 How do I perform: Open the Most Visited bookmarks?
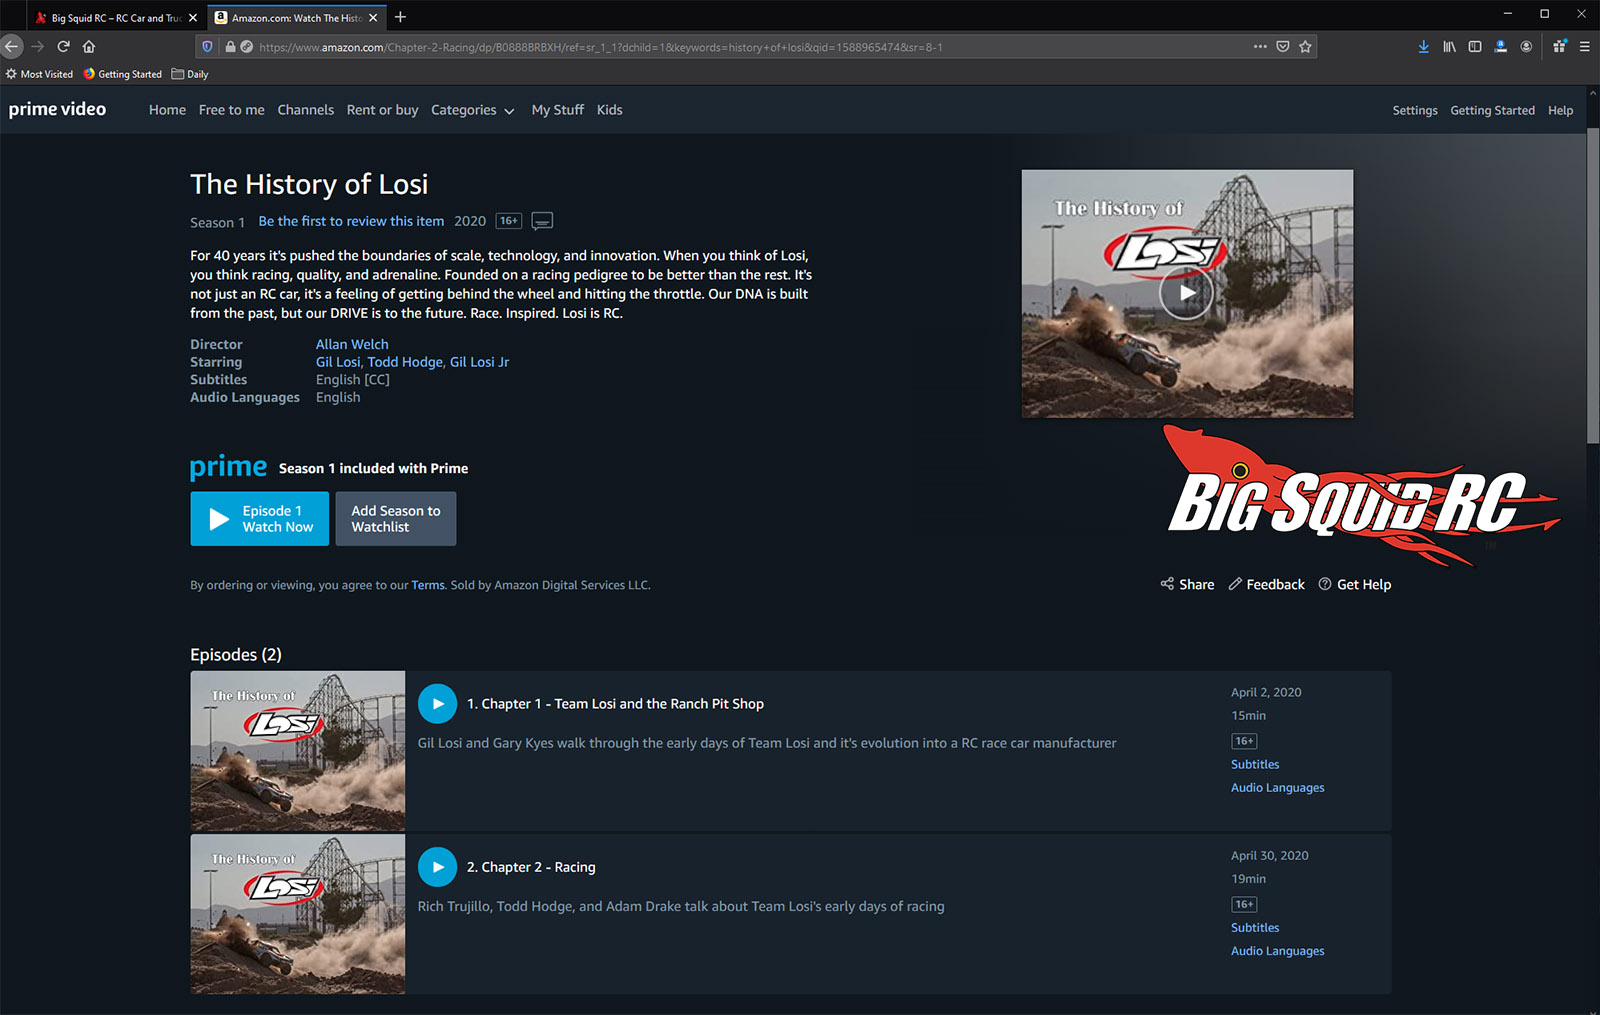pos(40,74)
